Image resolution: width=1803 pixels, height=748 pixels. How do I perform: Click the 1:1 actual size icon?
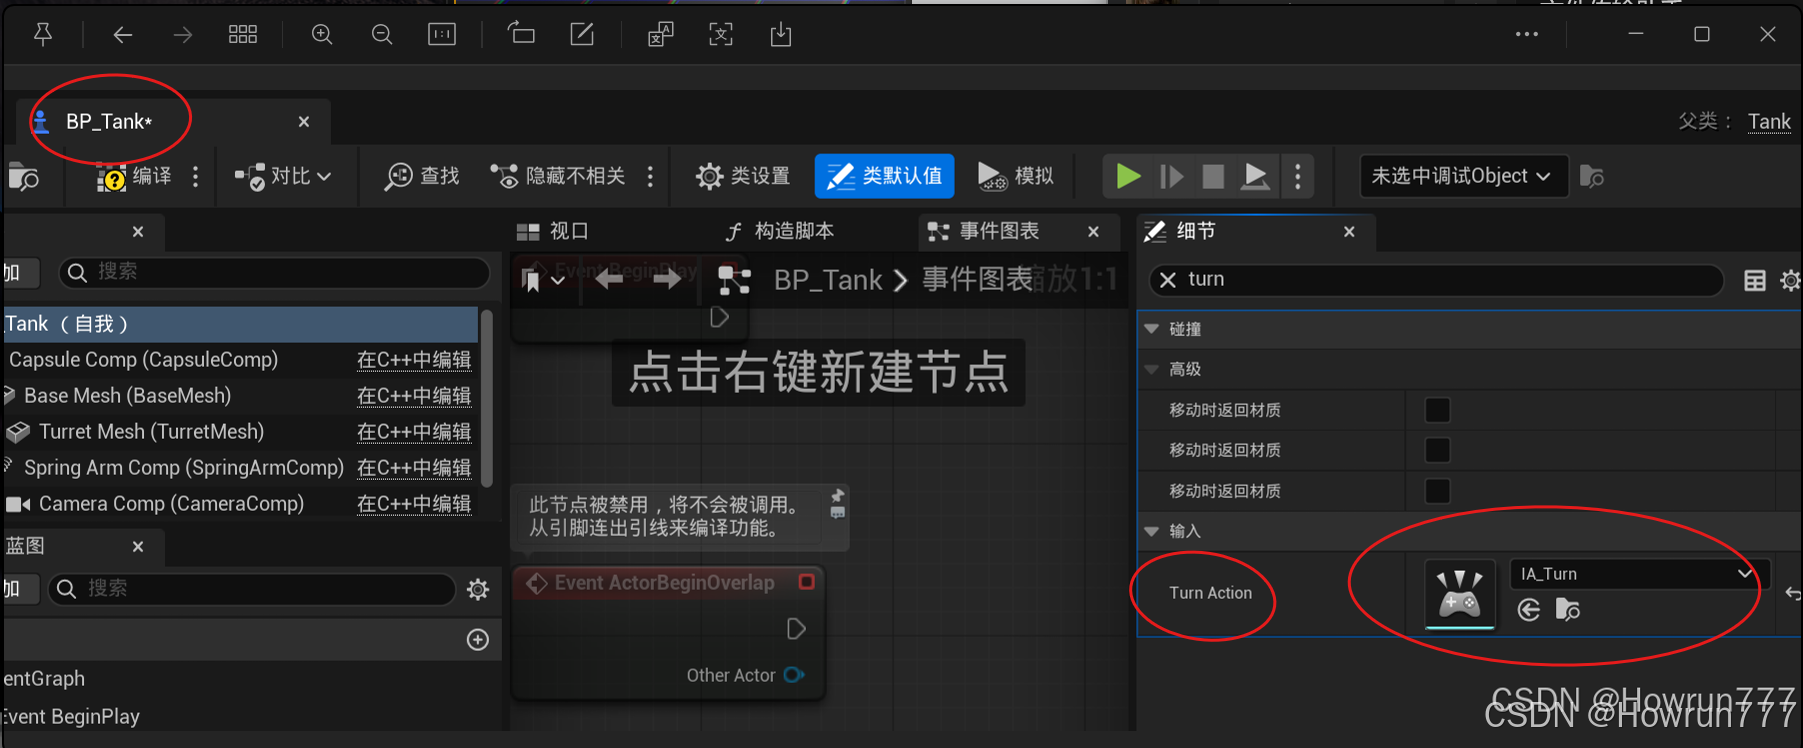442,35
